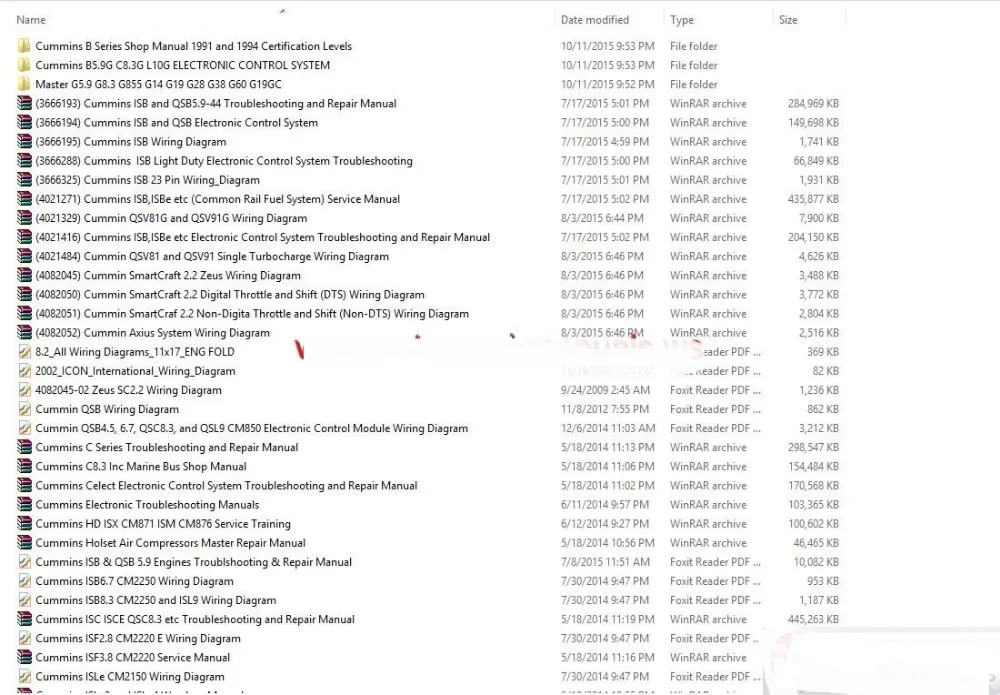Click the WinRAR icon for Cummins ISF3.8 CM2220 Service Manual
Image resolution: width=1000 pixels, height=695 pixels.
(24, 657)
